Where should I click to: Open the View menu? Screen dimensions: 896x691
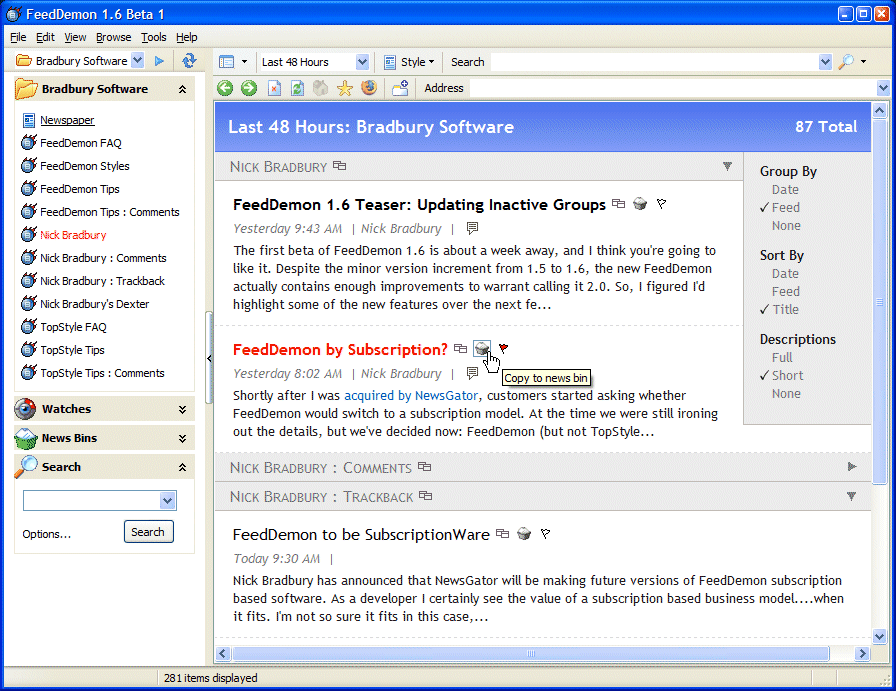pos(75,37)
